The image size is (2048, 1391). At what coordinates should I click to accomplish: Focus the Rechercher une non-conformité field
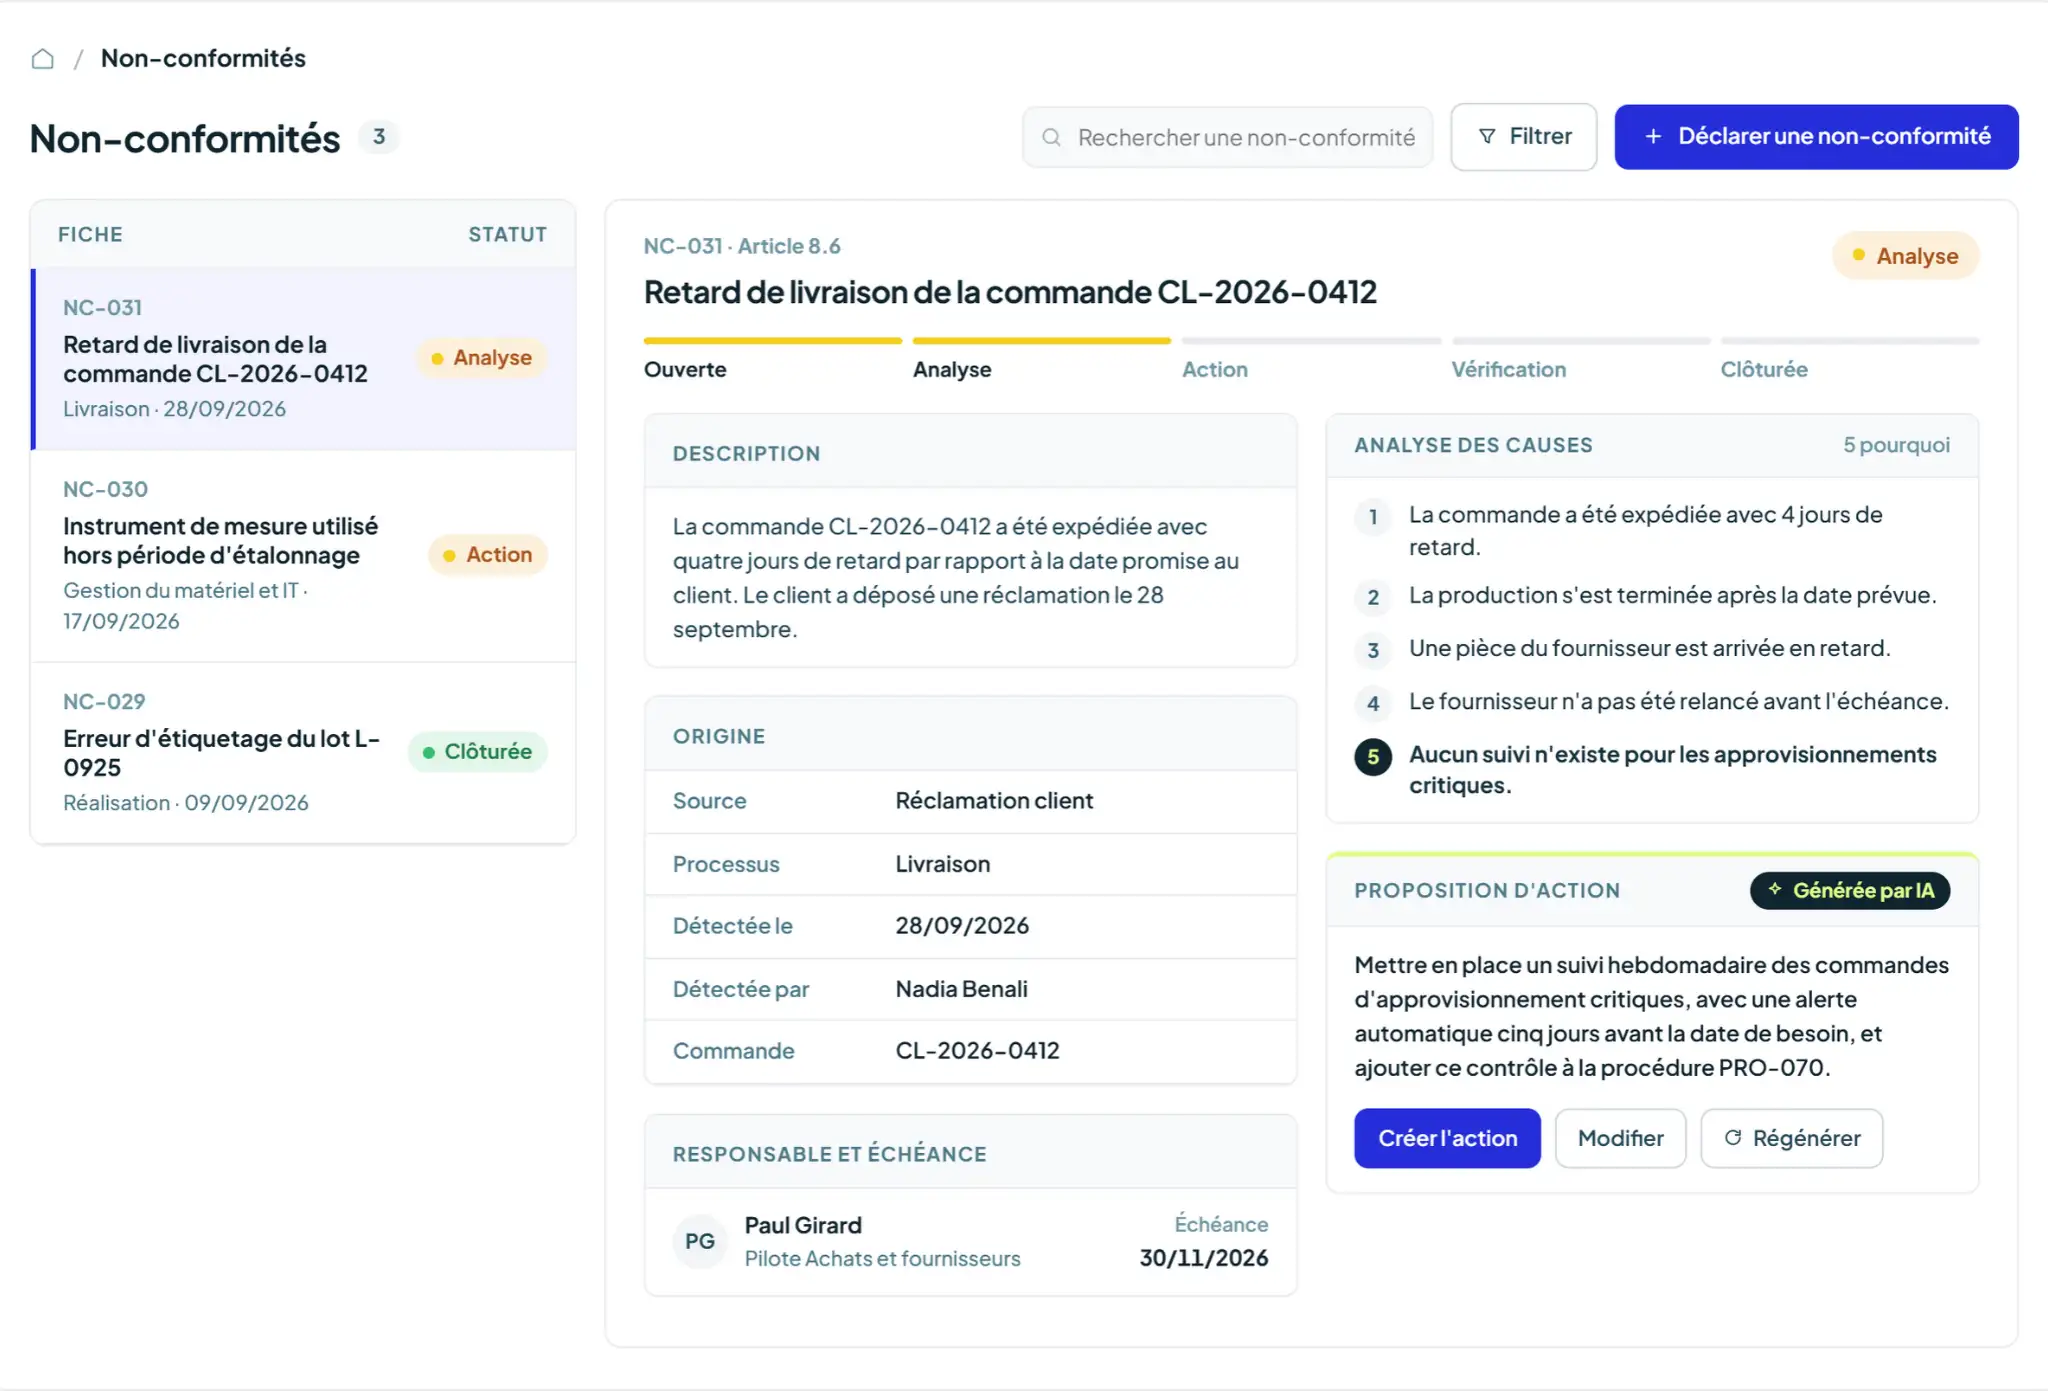point(1228,137)
